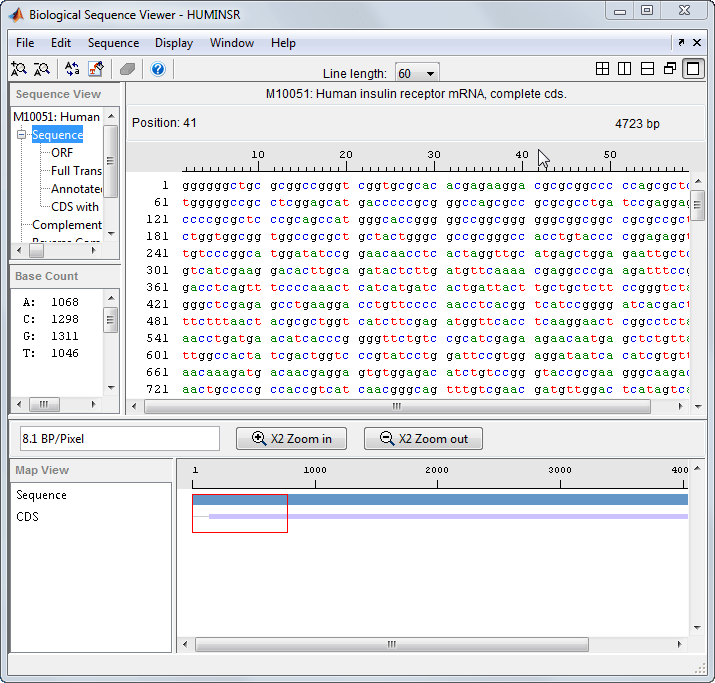The height and width of the screenshot is (683, 715).
Task: Maximize the document view layout
Action: [693, 69]
